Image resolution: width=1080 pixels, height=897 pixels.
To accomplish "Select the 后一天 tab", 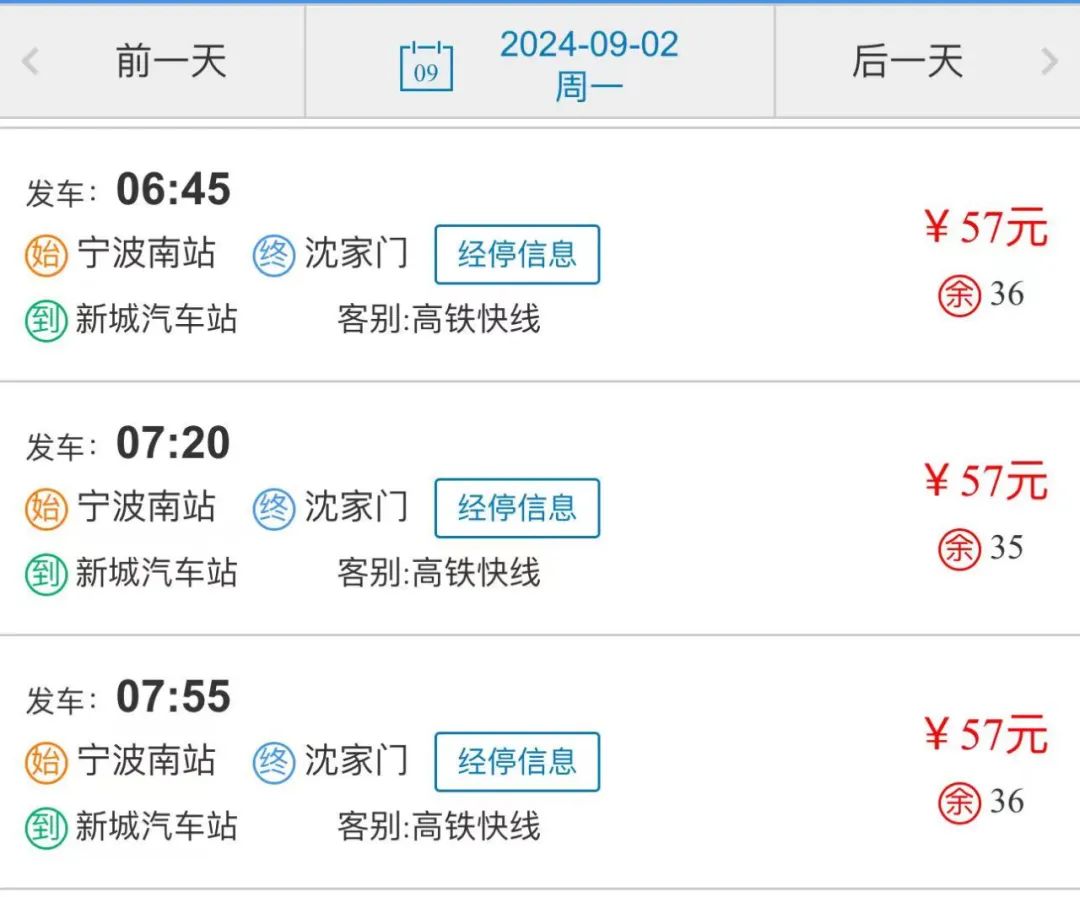I will tap(907, 61).
